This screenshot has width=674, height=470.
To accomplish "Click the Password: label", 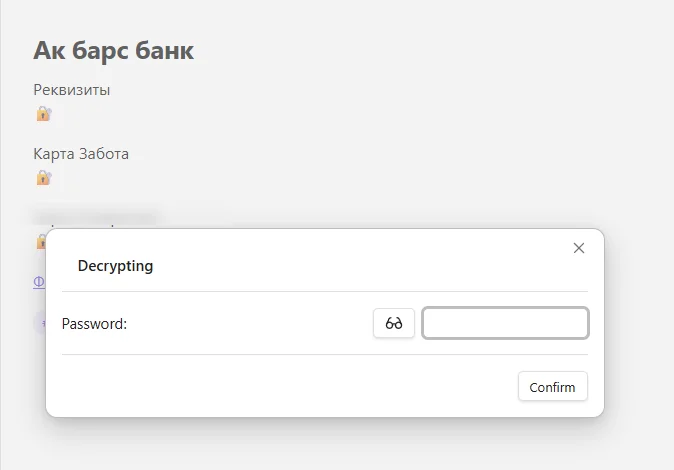I will pyautogui.click(x=94, y=324).
